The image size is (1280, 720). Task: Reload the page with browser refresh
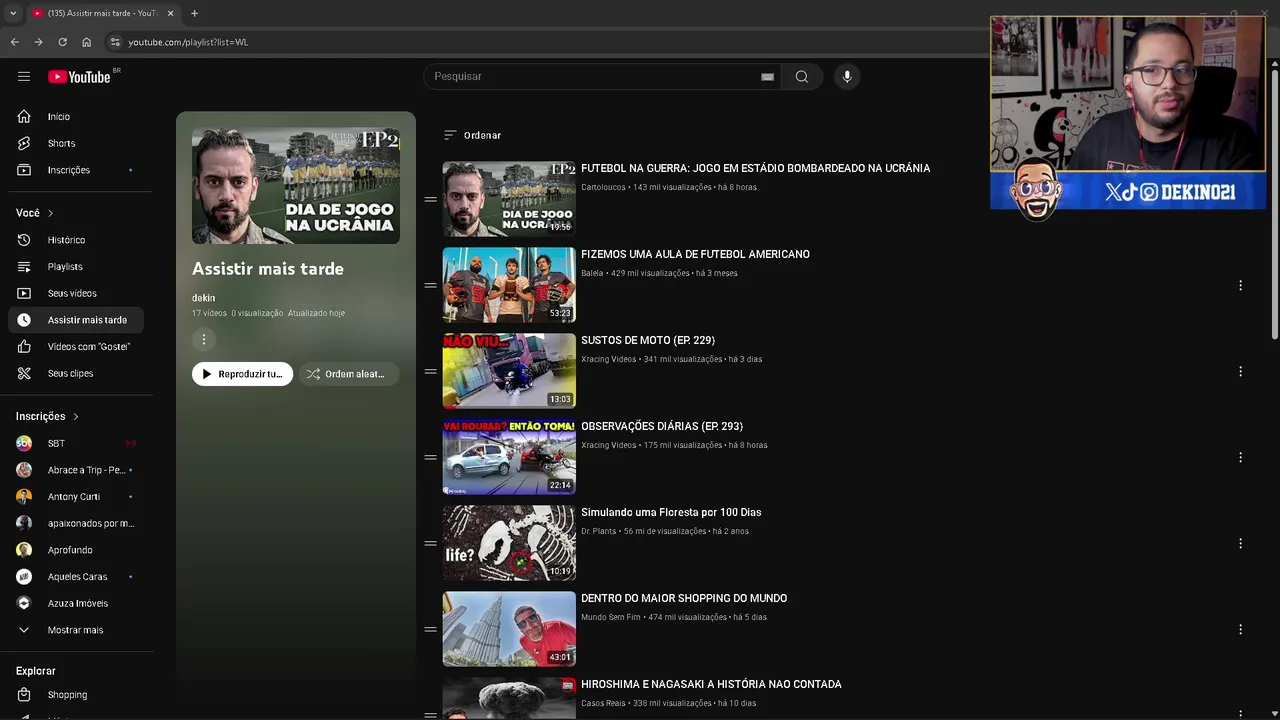62,42
